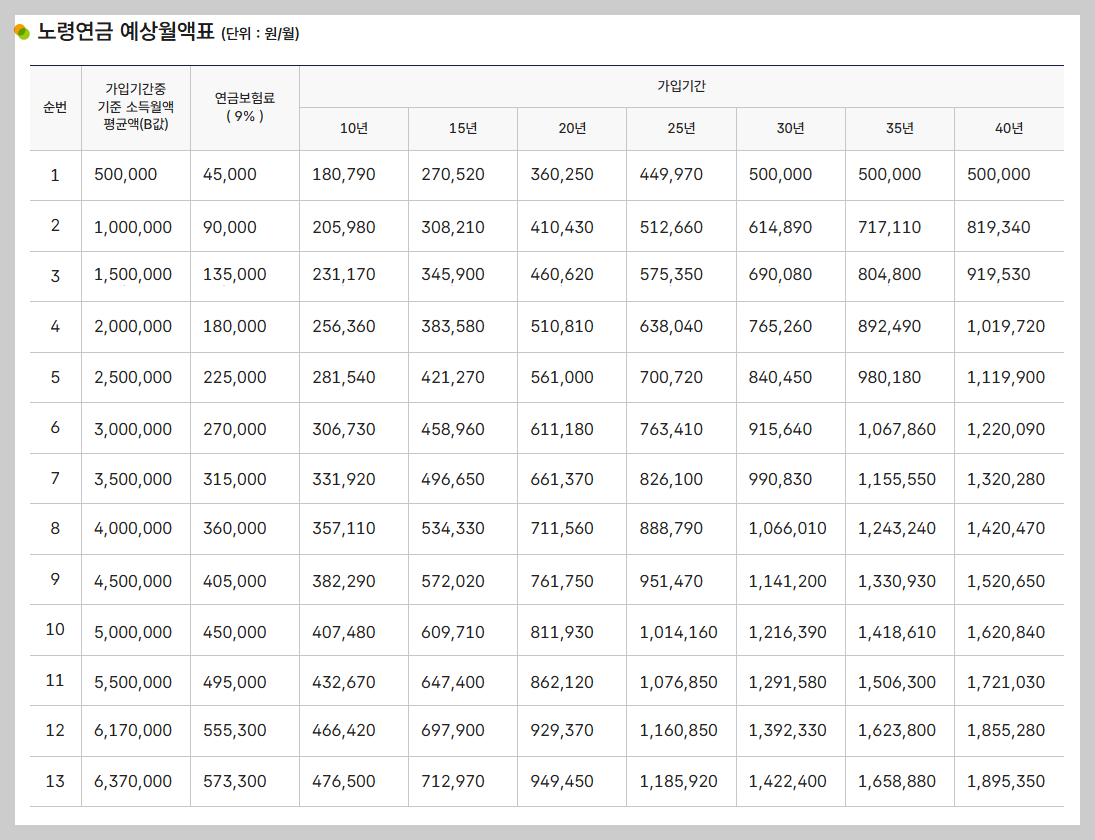Click the 1,014,160 cell under 25년 column
Image resolution: width=1095 pixels, height=840 pixels.
click(681, 630)
